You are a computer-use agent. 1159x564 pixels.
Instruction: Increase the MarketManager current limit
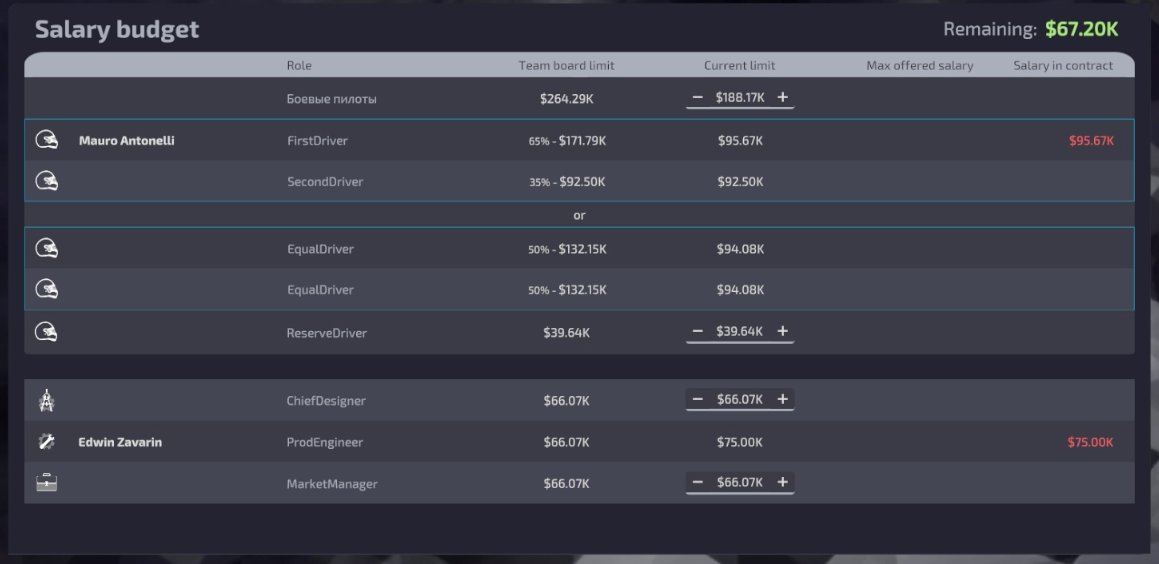783,483
